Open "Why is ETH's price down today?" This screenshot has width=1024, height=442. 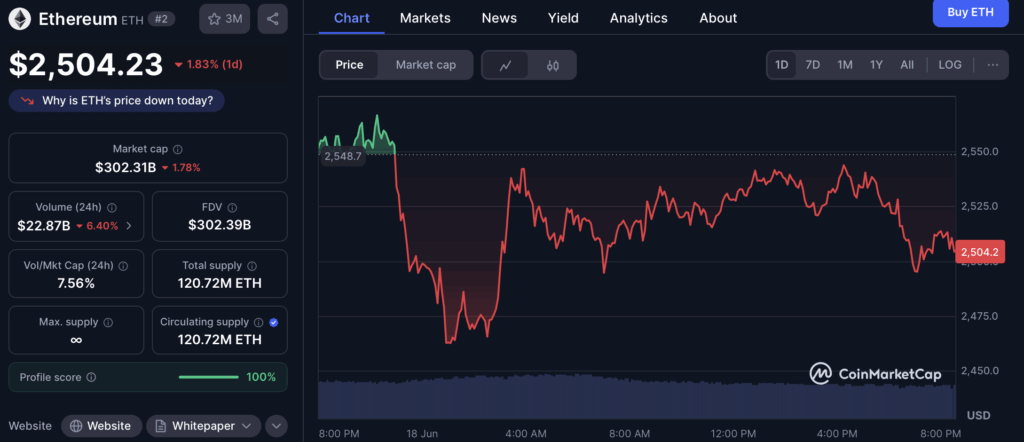pyautogui.click(x=117, y=101)
